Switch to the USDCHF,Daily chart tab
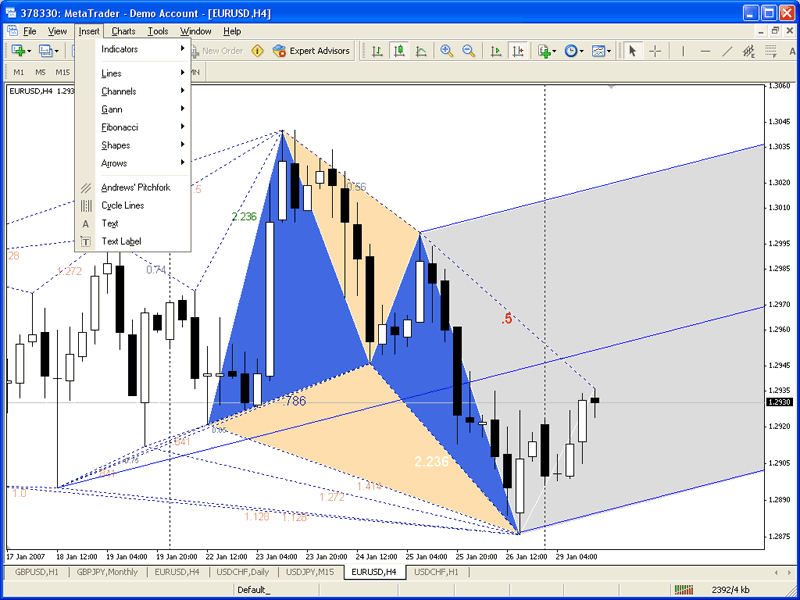The height and width of the screenshot is (600, 800). coord(242,572)
